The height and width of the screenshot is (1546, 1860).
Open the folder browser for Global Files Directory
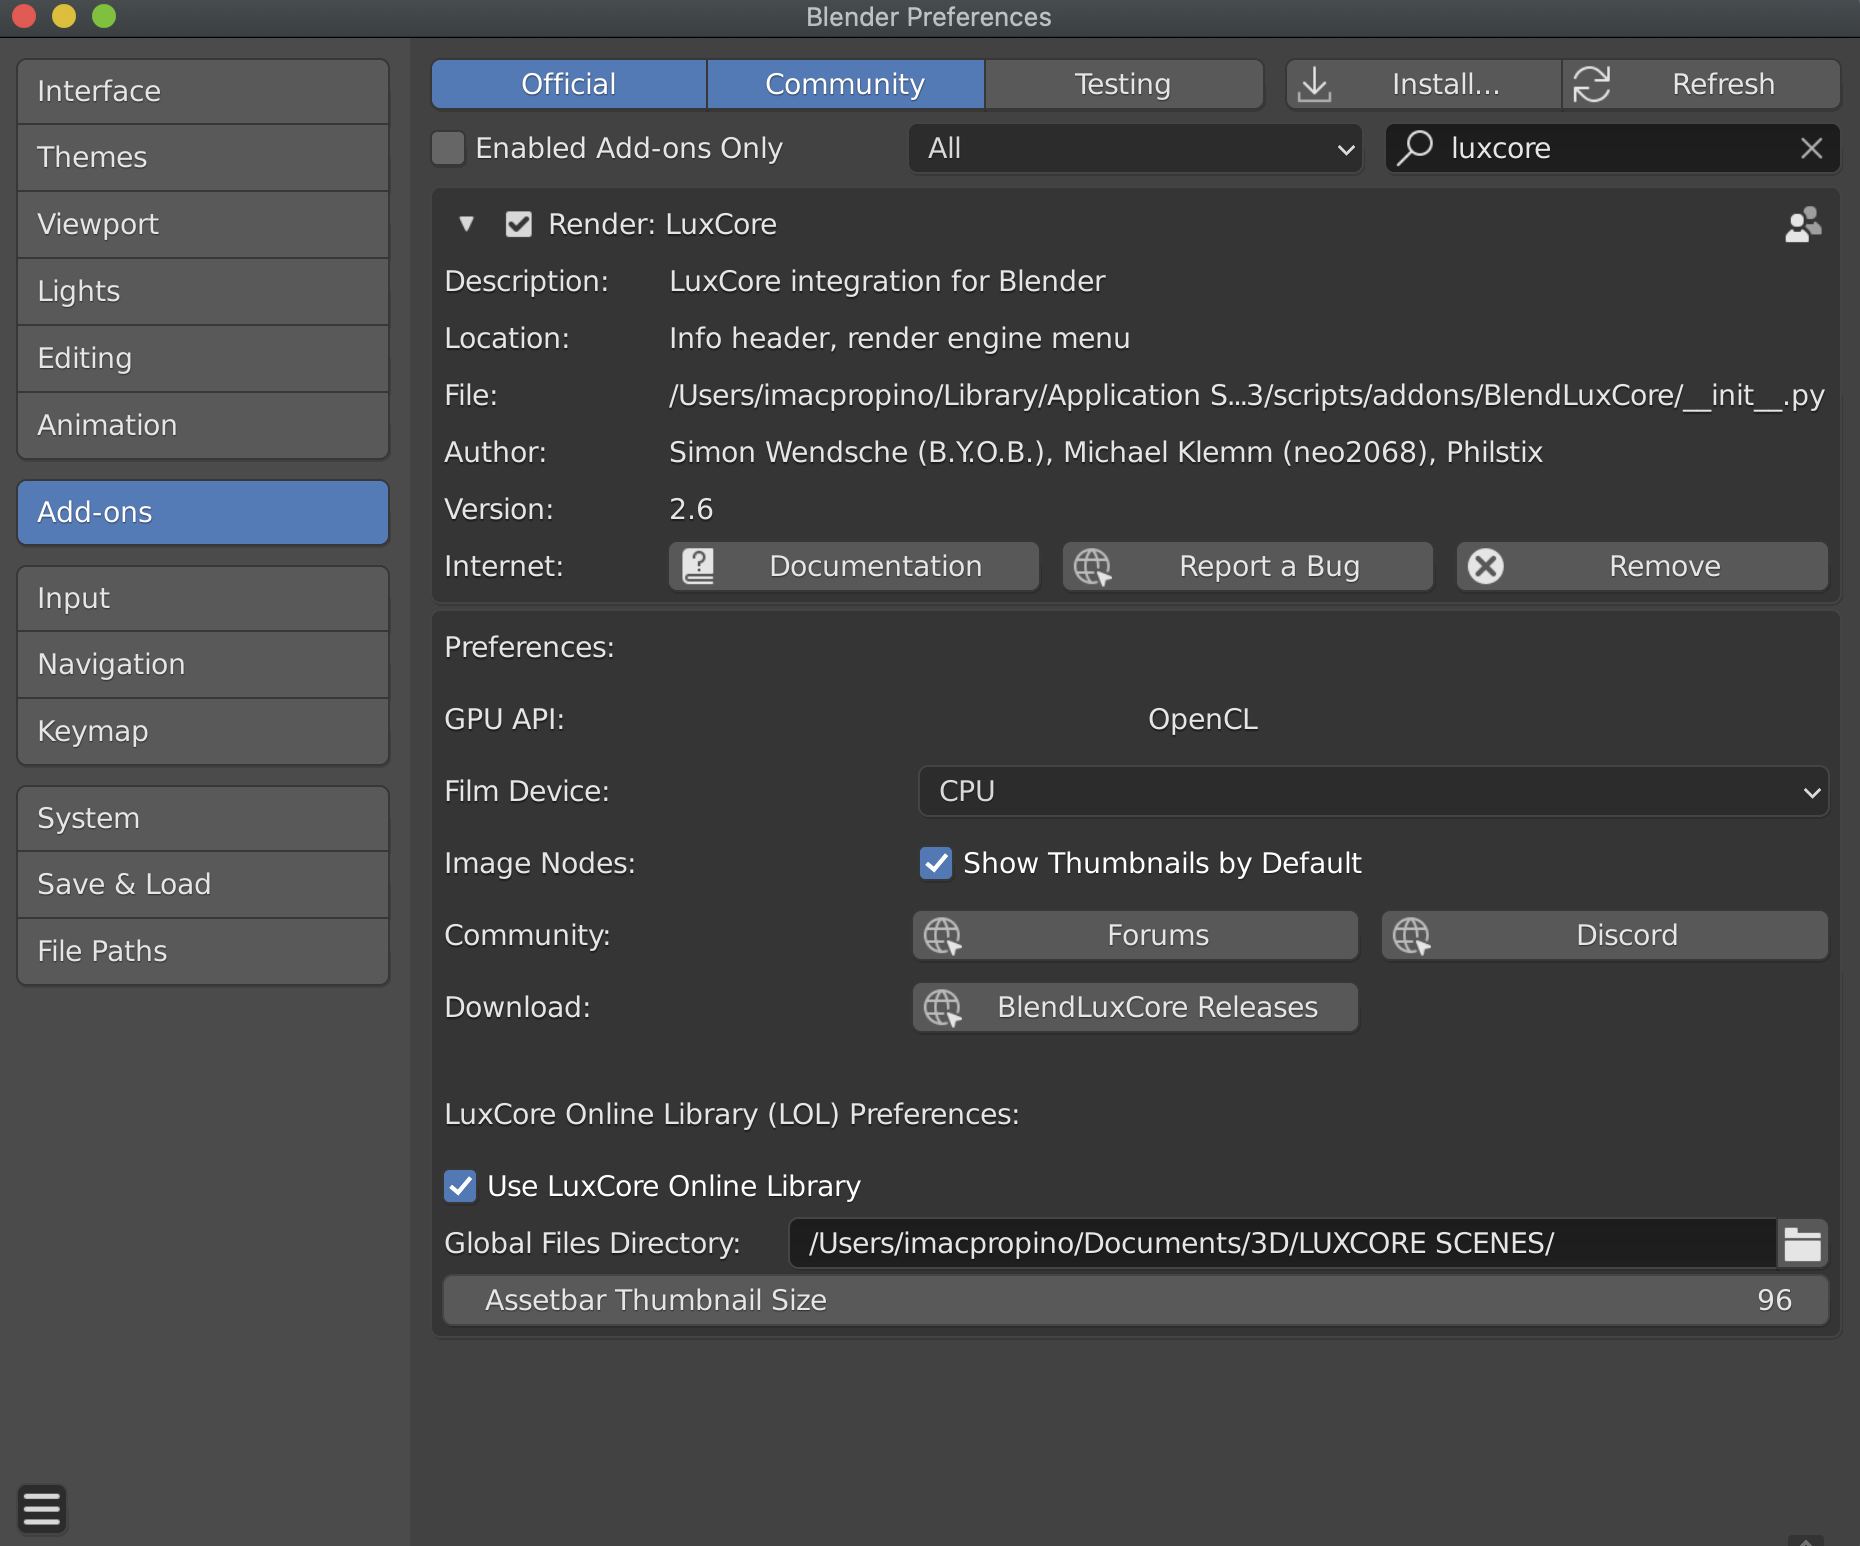pos(1802,1244)
